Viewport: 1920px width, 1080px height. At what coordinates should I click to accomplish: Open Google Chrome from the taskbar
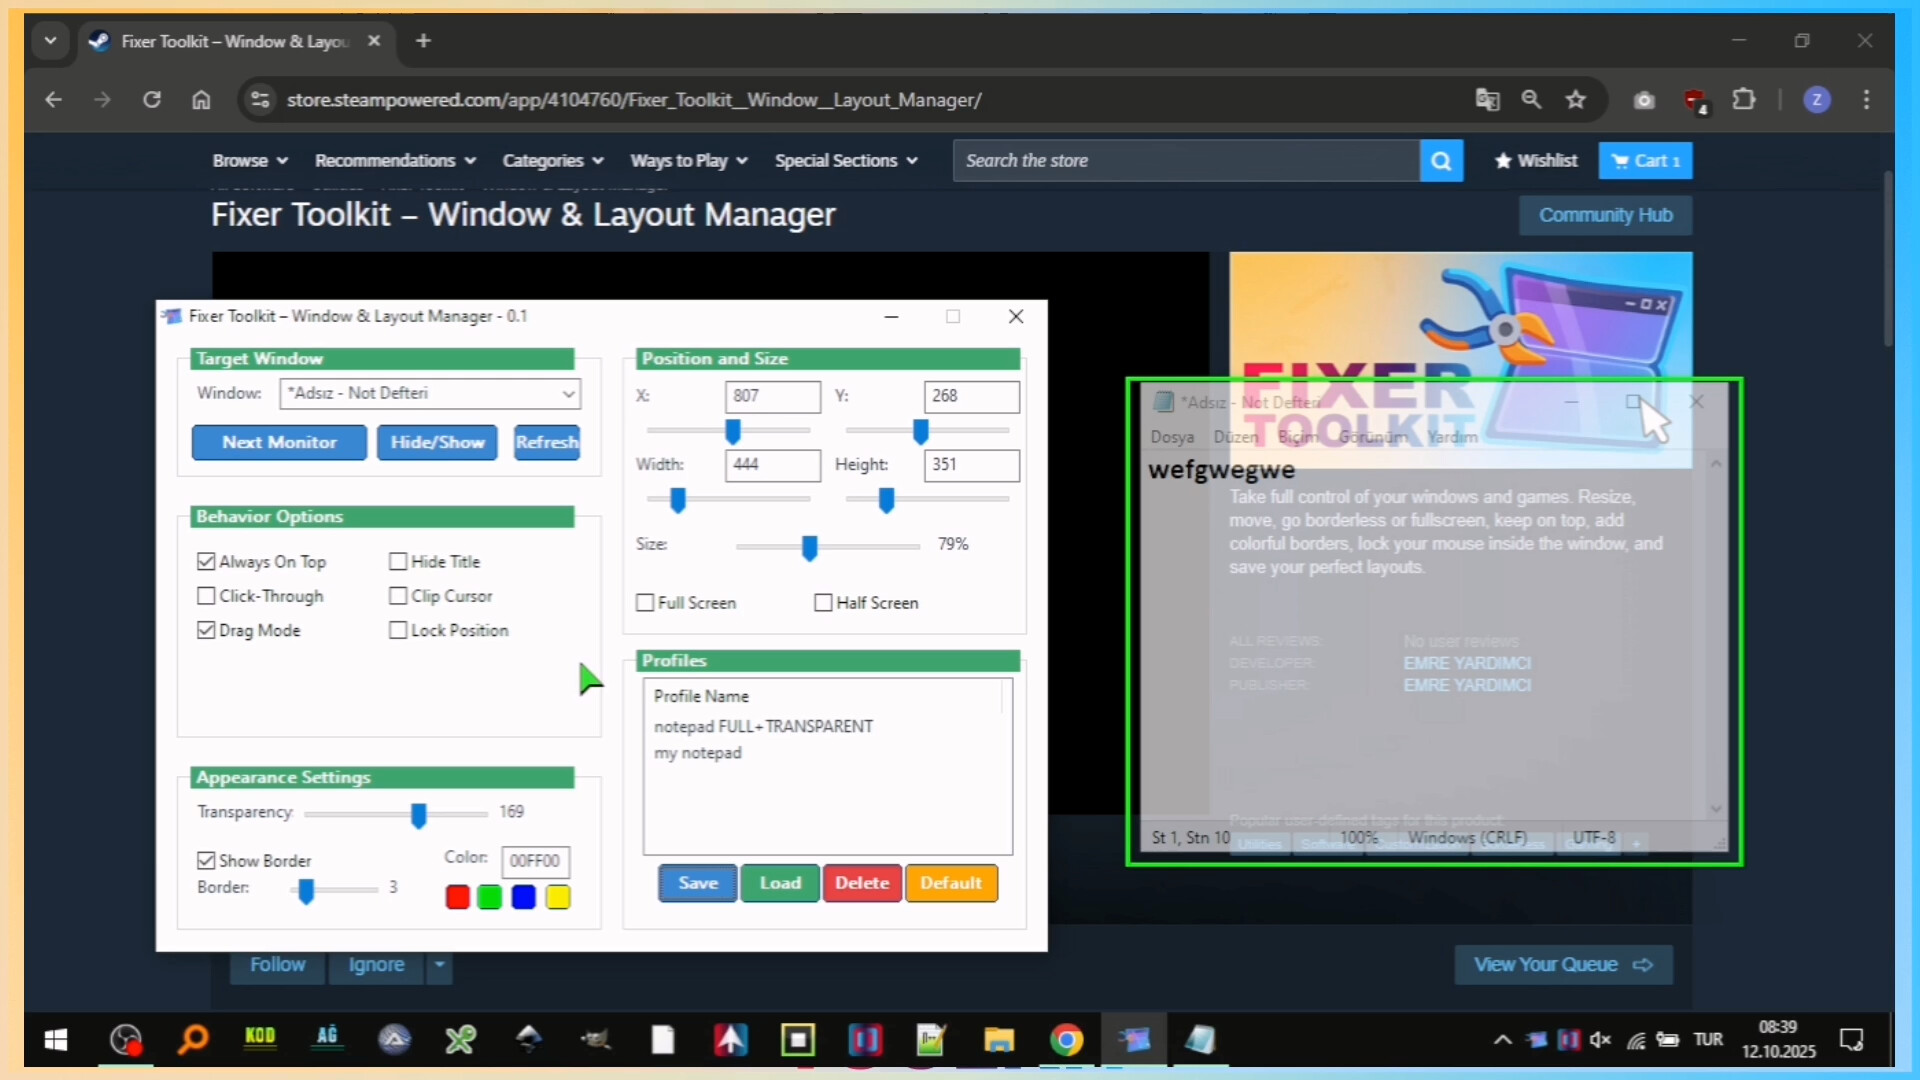[x=1066, y=1040]
